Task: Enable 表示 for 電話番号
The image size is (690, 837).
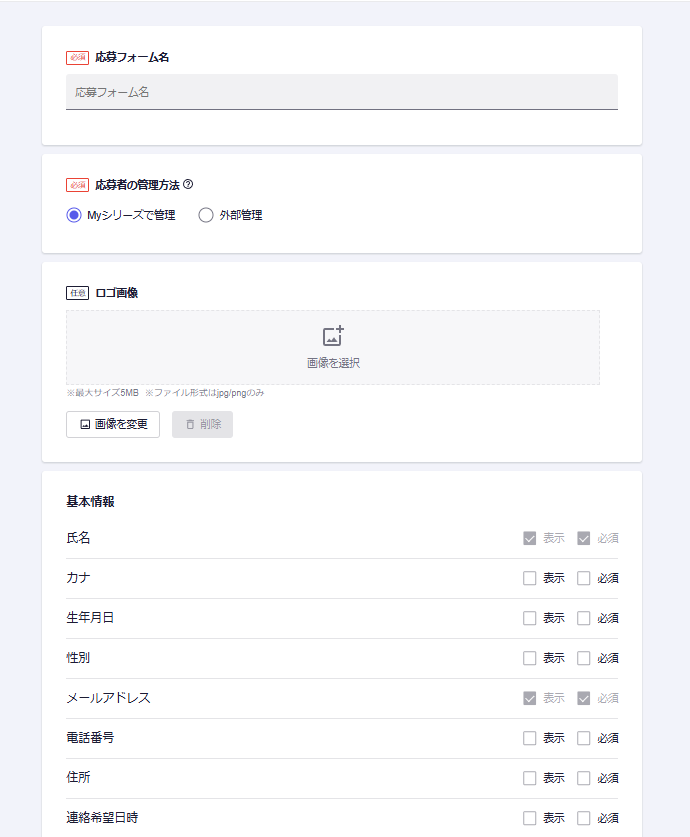Action: click(x=530, y=738)
